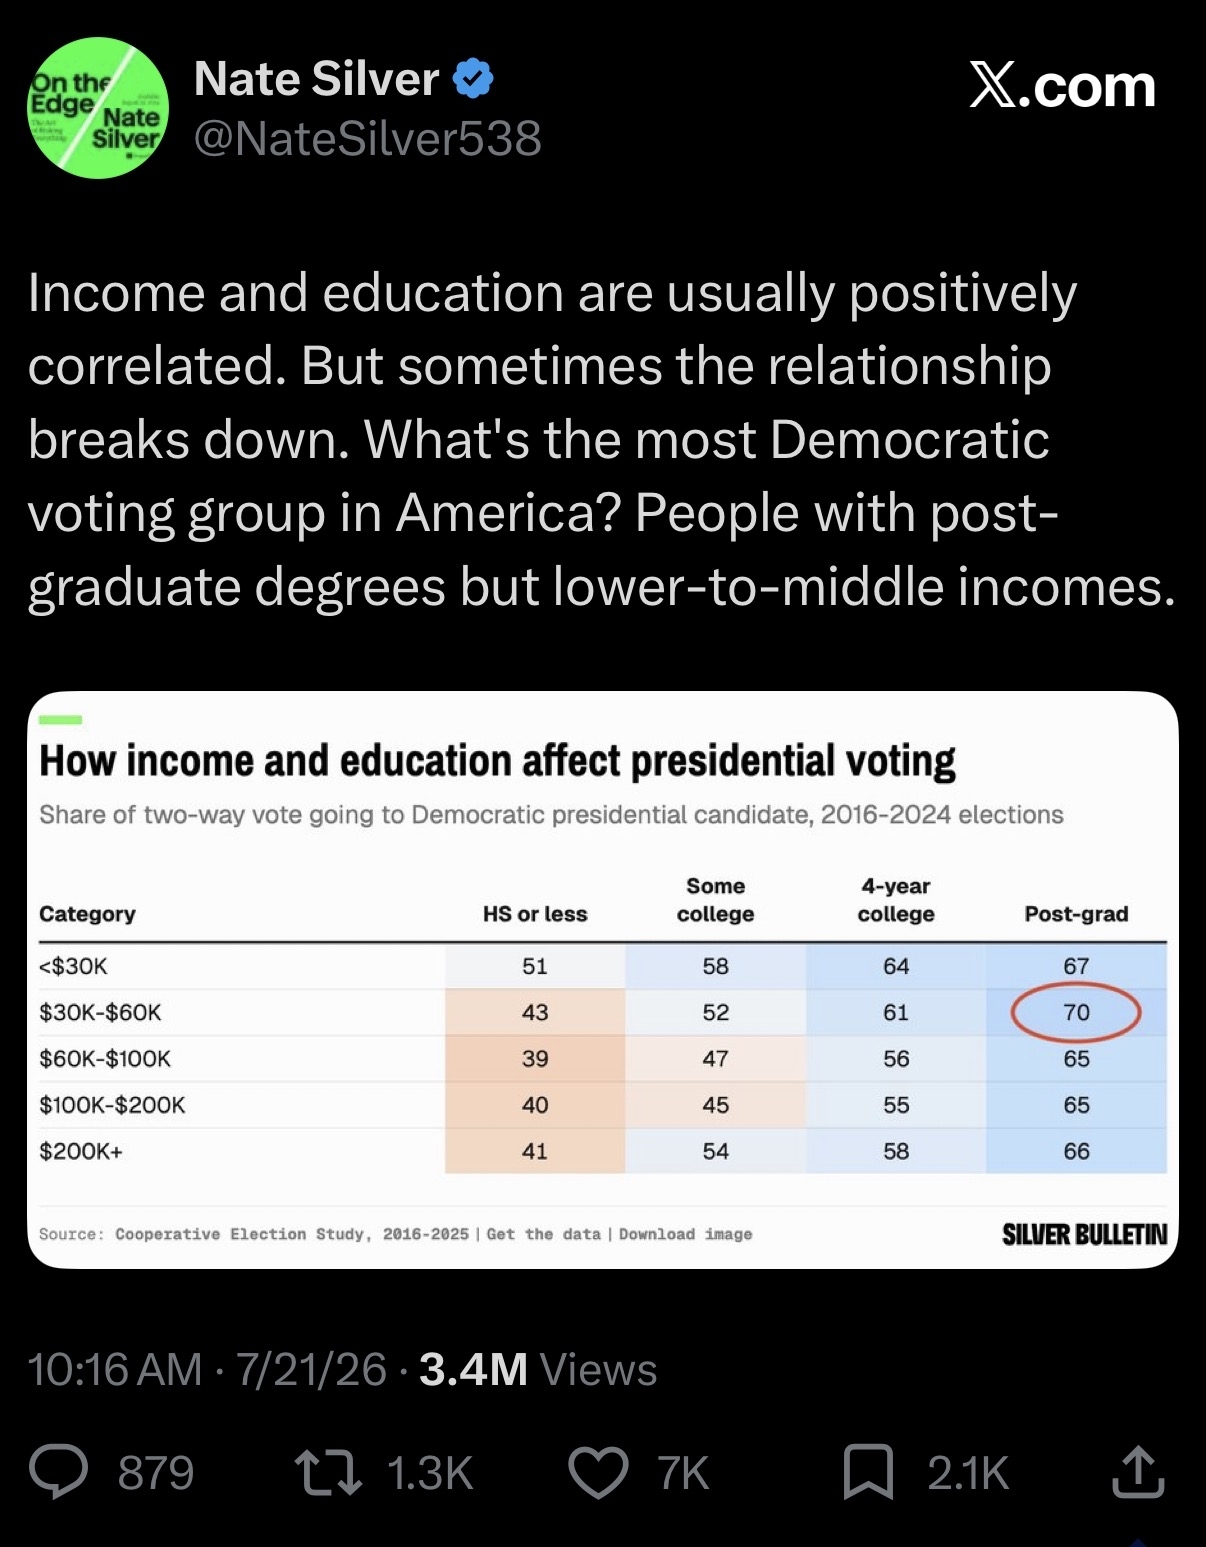The image size is (1206, 1547).
Task: Click the X.com logo
Action: point(1063,86)
